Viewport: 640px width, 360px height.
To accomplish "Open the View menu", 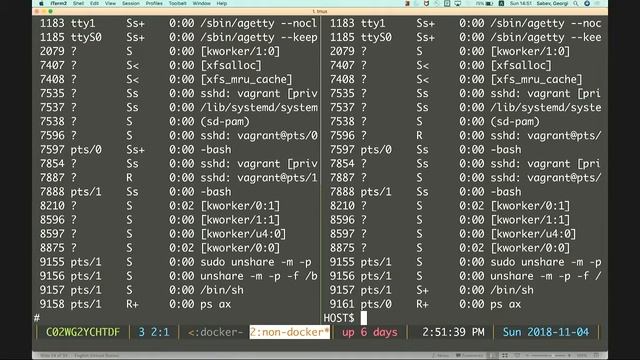I will click(x=110, y=3).
